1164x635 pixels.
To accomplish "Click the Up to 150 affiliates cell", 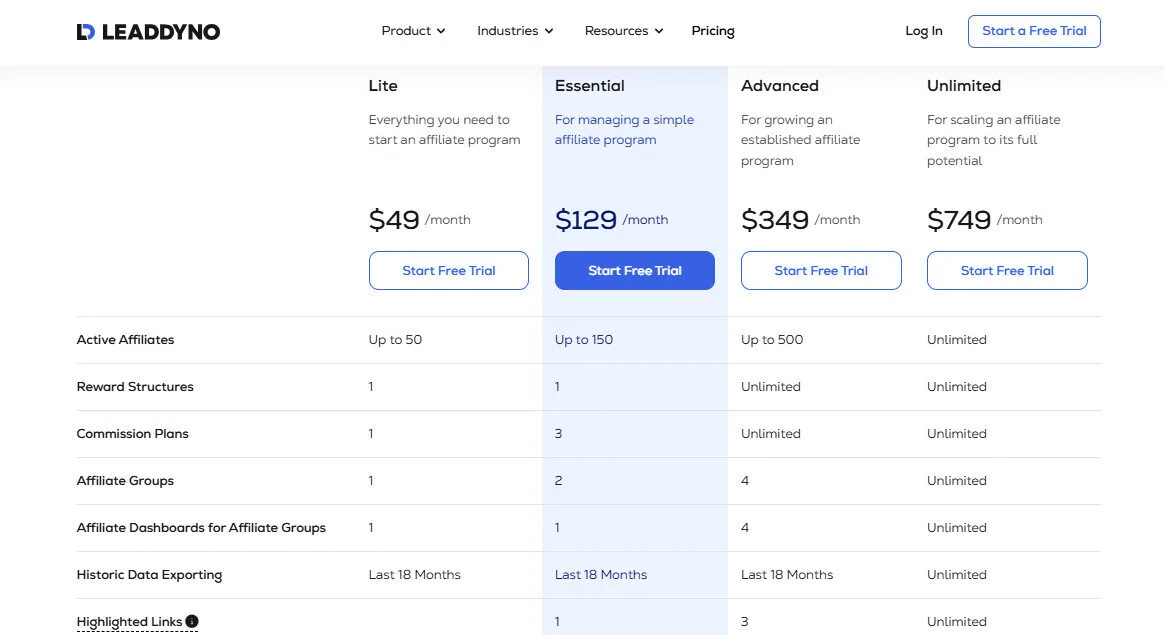I will point(584,339).
